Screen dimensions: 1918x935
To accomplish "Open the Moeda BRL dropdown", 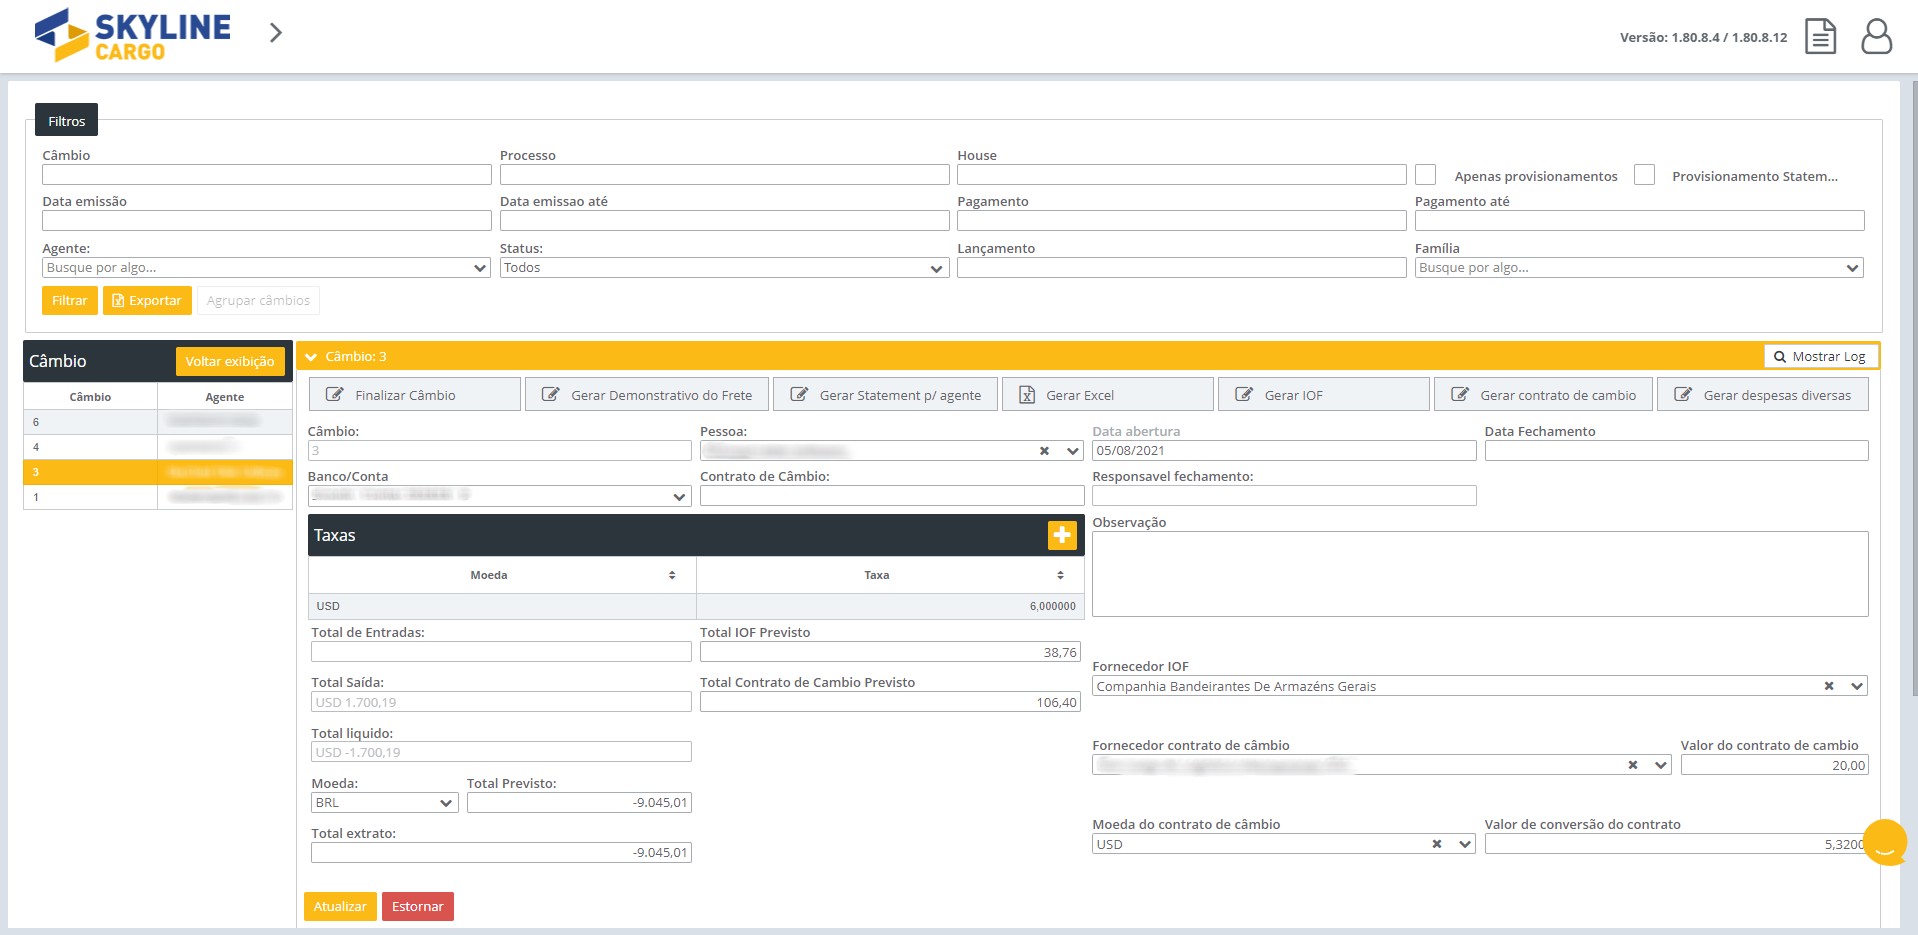I will pos(384,803).
